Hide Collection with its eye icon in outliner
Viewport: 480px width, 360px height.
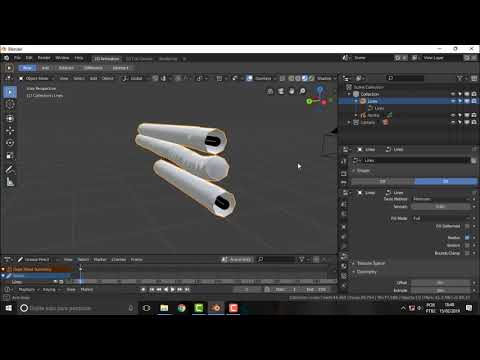pos(453,94)
